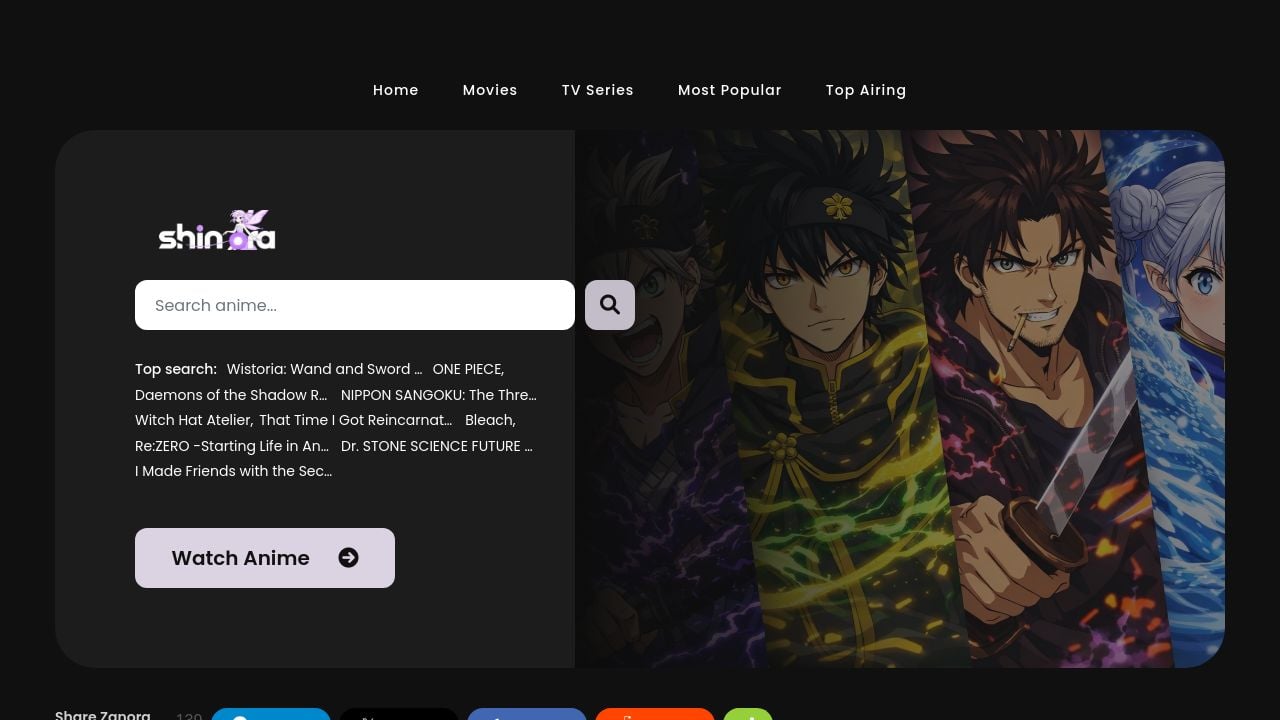Screen dimensions: 1280x720
Task: Click the arrow icon in Watch Anime
Action: pyautogui.click(x=348, y=558)
